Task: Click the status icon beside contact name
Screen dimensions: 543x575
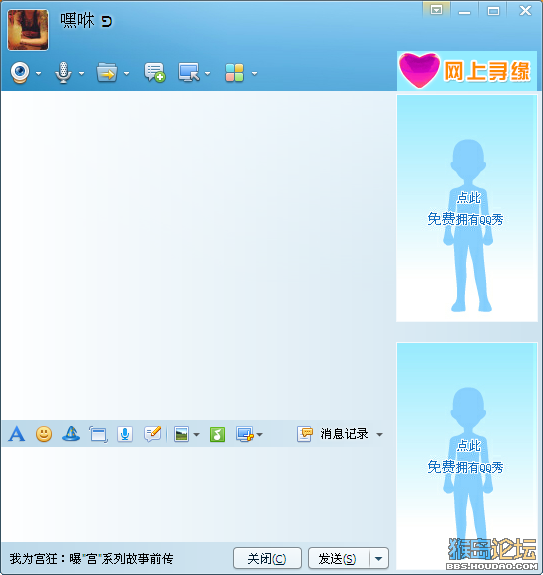Action: click(x=107, y=22)
